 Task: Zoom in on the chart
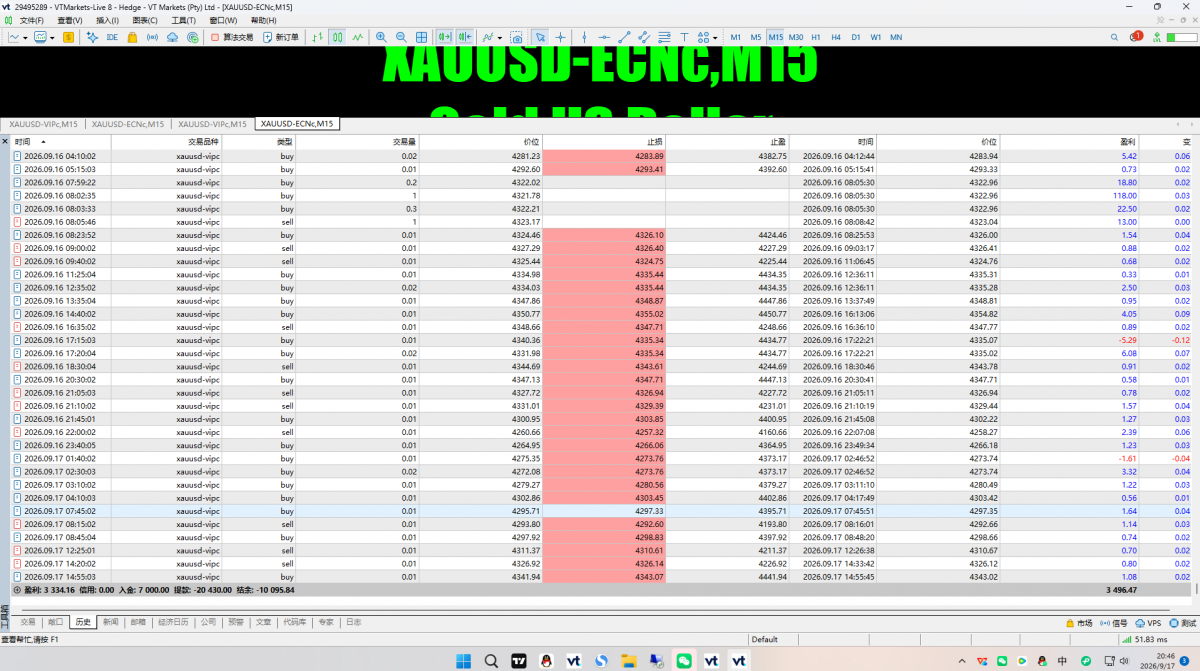coord(381,37)
